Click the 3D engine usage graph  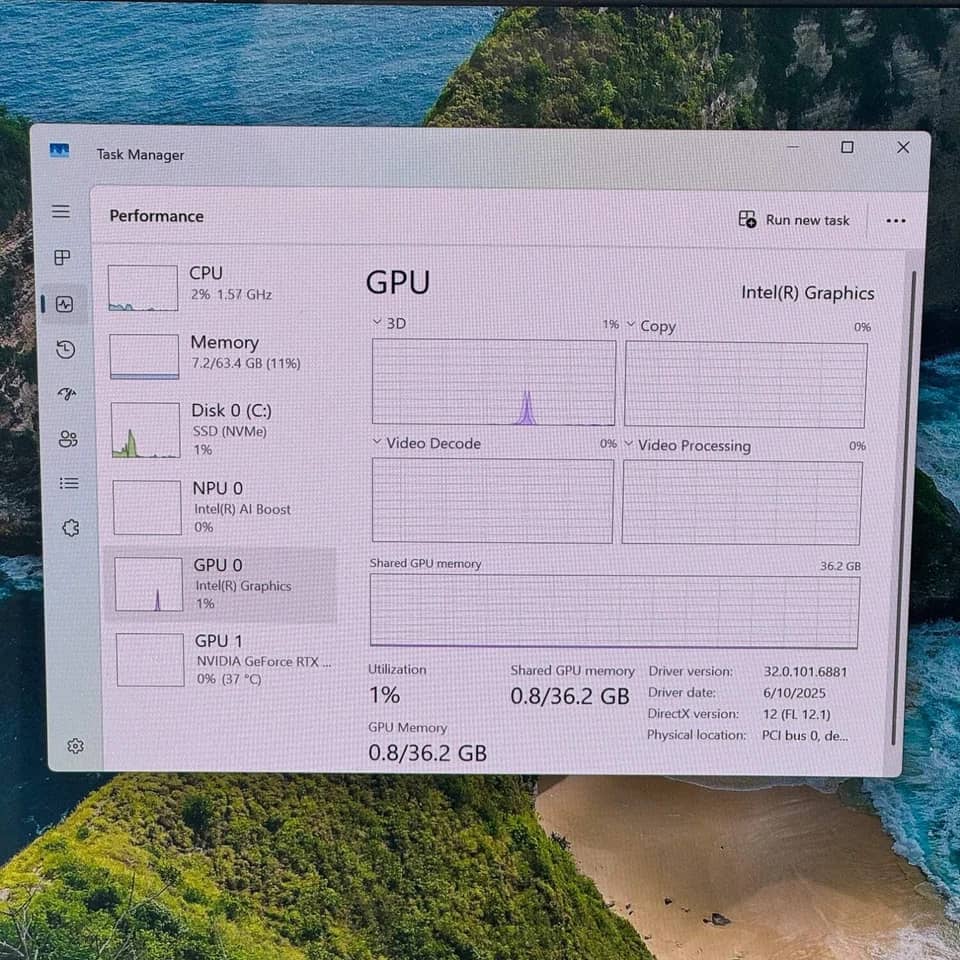(493, 382)
